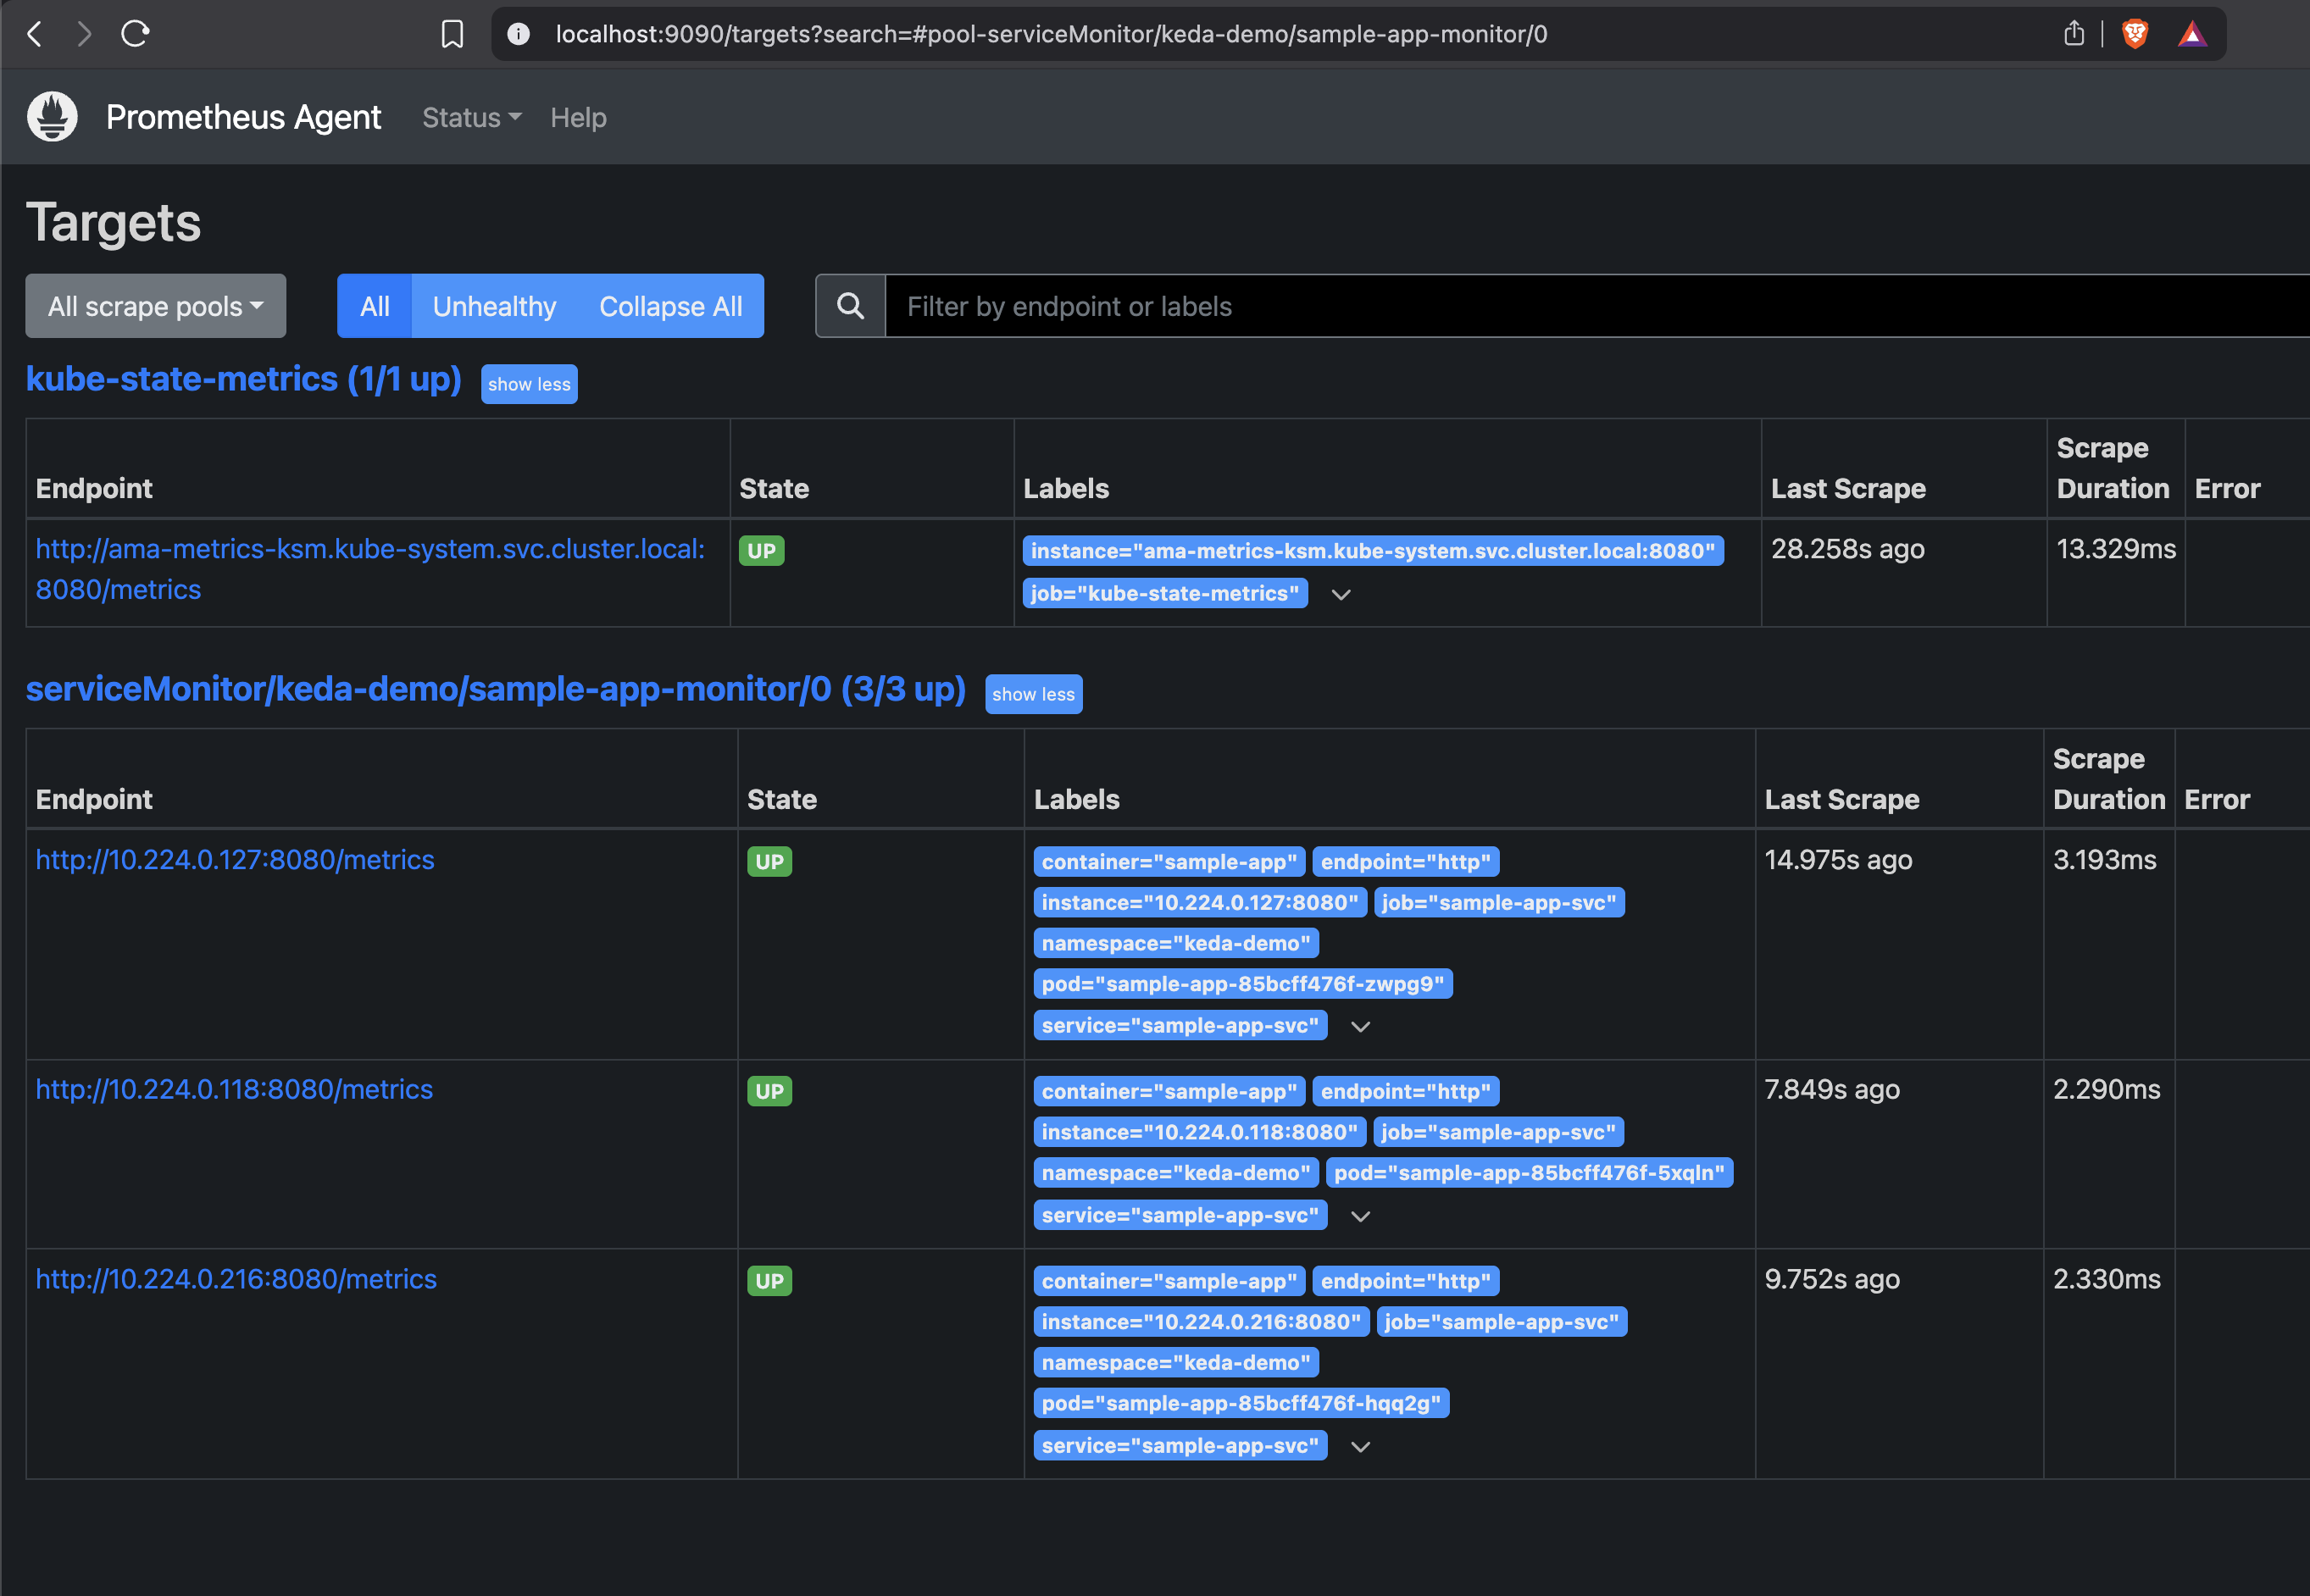Click the Prometheus flame logo
Image resolution: width=2310 pixels, height=1596 pixels.
52,116
